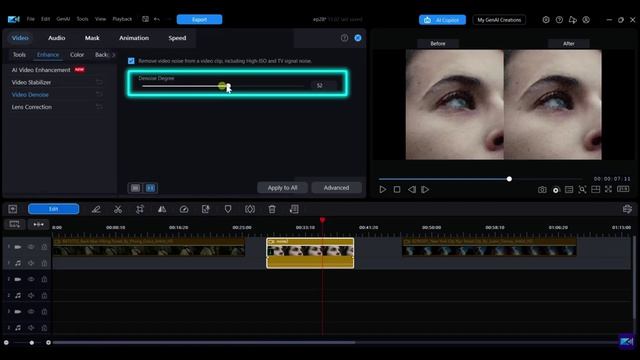Image resolution: width=640 pixels, height=360 pixels.
Task: Open preview quality settings icon
Action: 556,190
